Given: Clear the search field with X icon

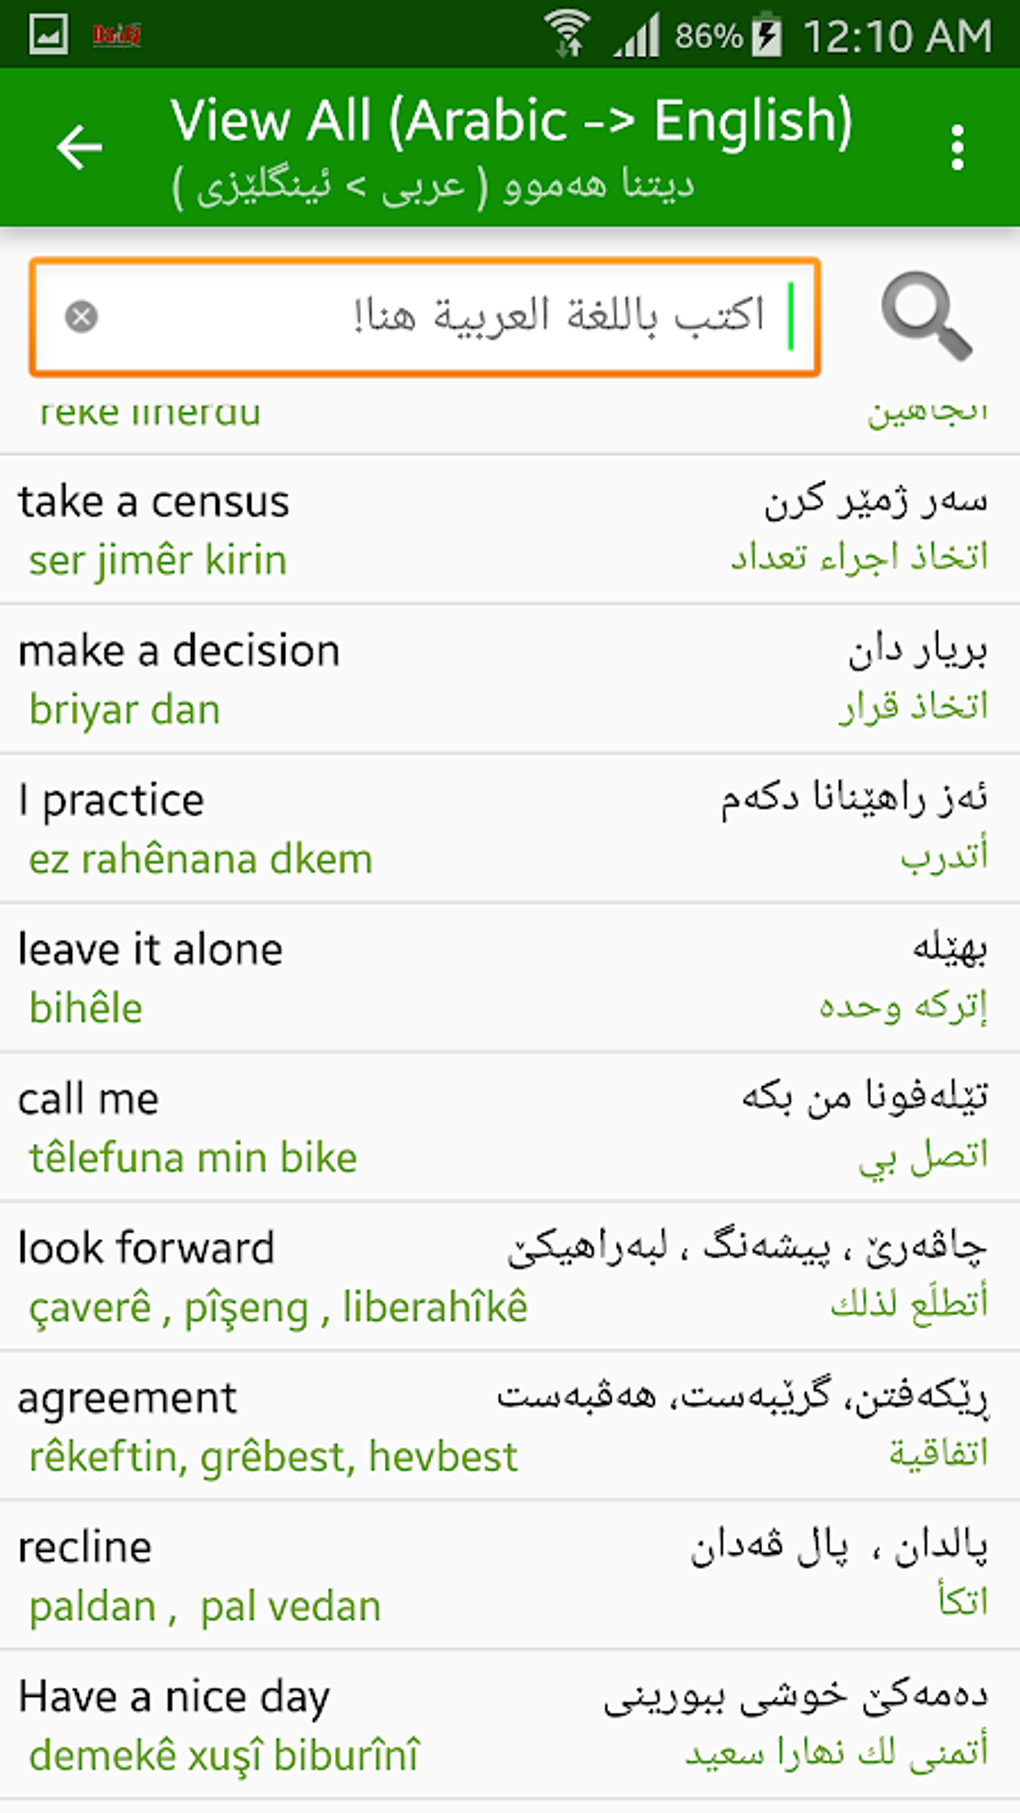Looking at the screenshot, I should pos(81,317).
